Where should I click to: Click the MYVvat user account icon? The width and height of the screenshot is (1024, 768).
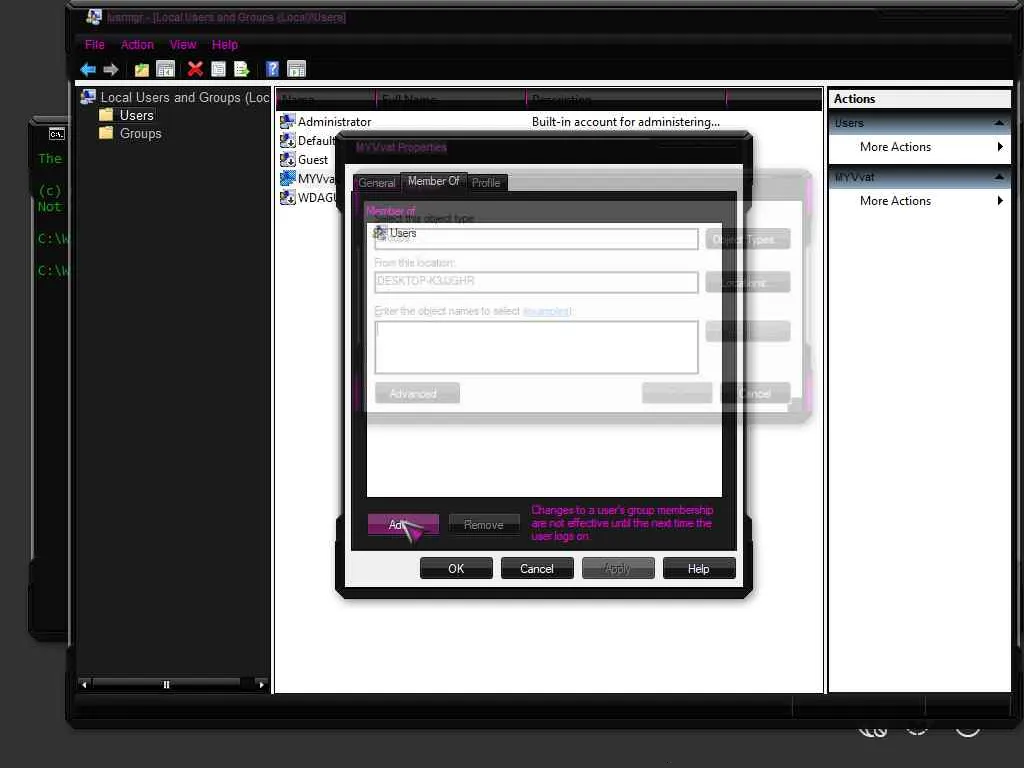(x=287, y=178)
